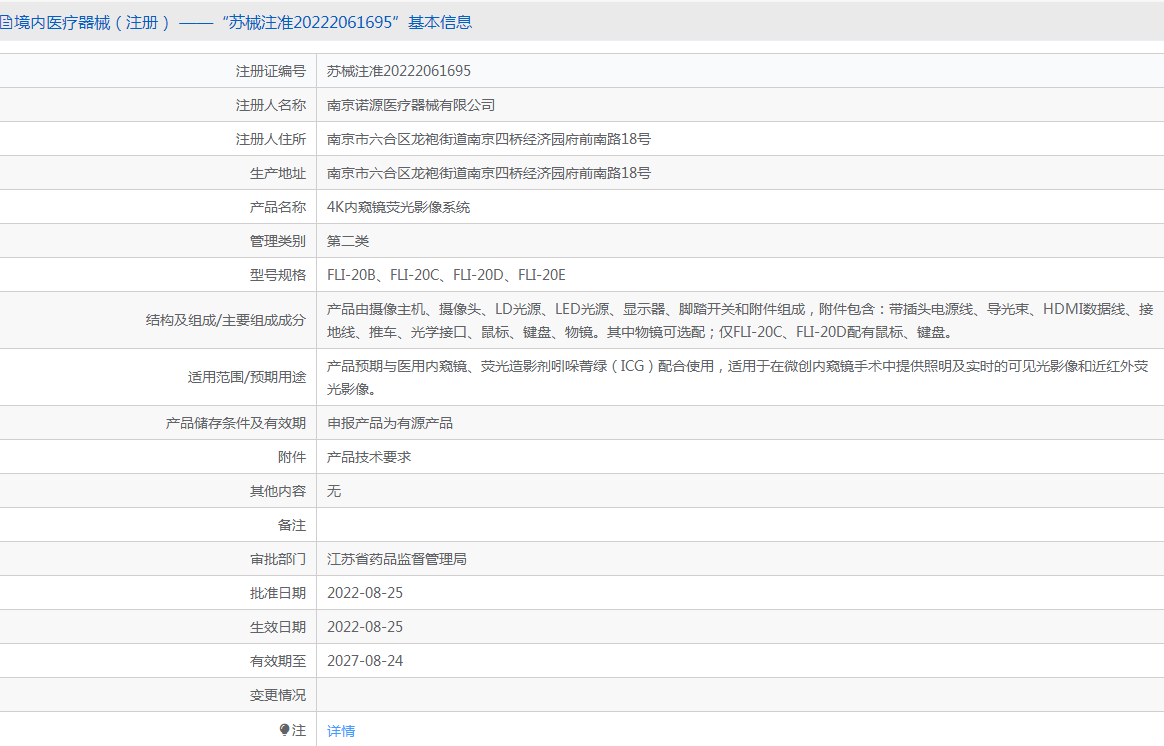Click the 产品名称 label

[278, 207]
